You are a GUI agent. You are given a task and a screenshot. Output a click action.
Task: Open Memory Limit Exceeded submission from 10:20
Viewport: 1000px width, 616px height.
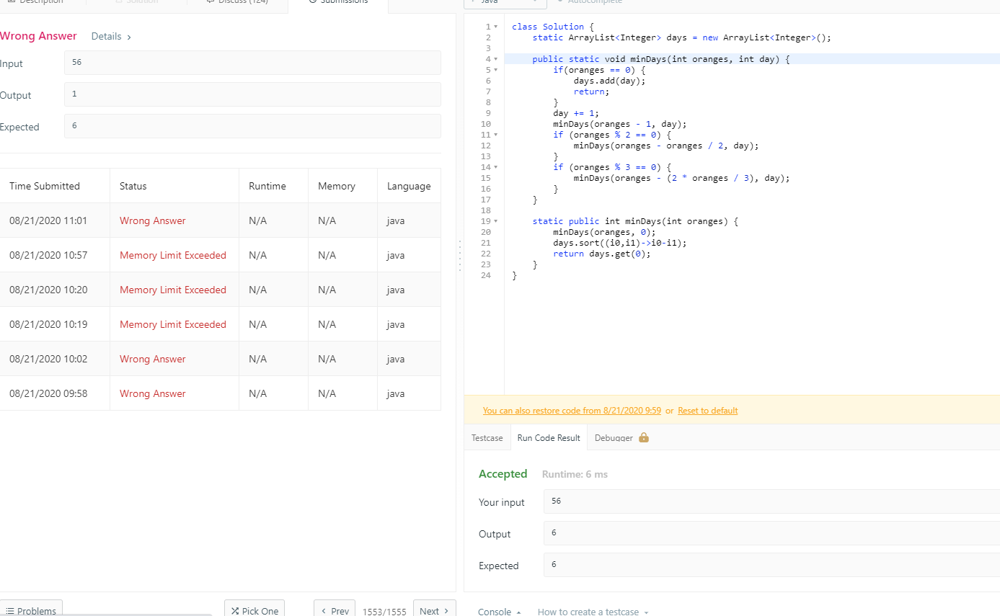(173, 290)
